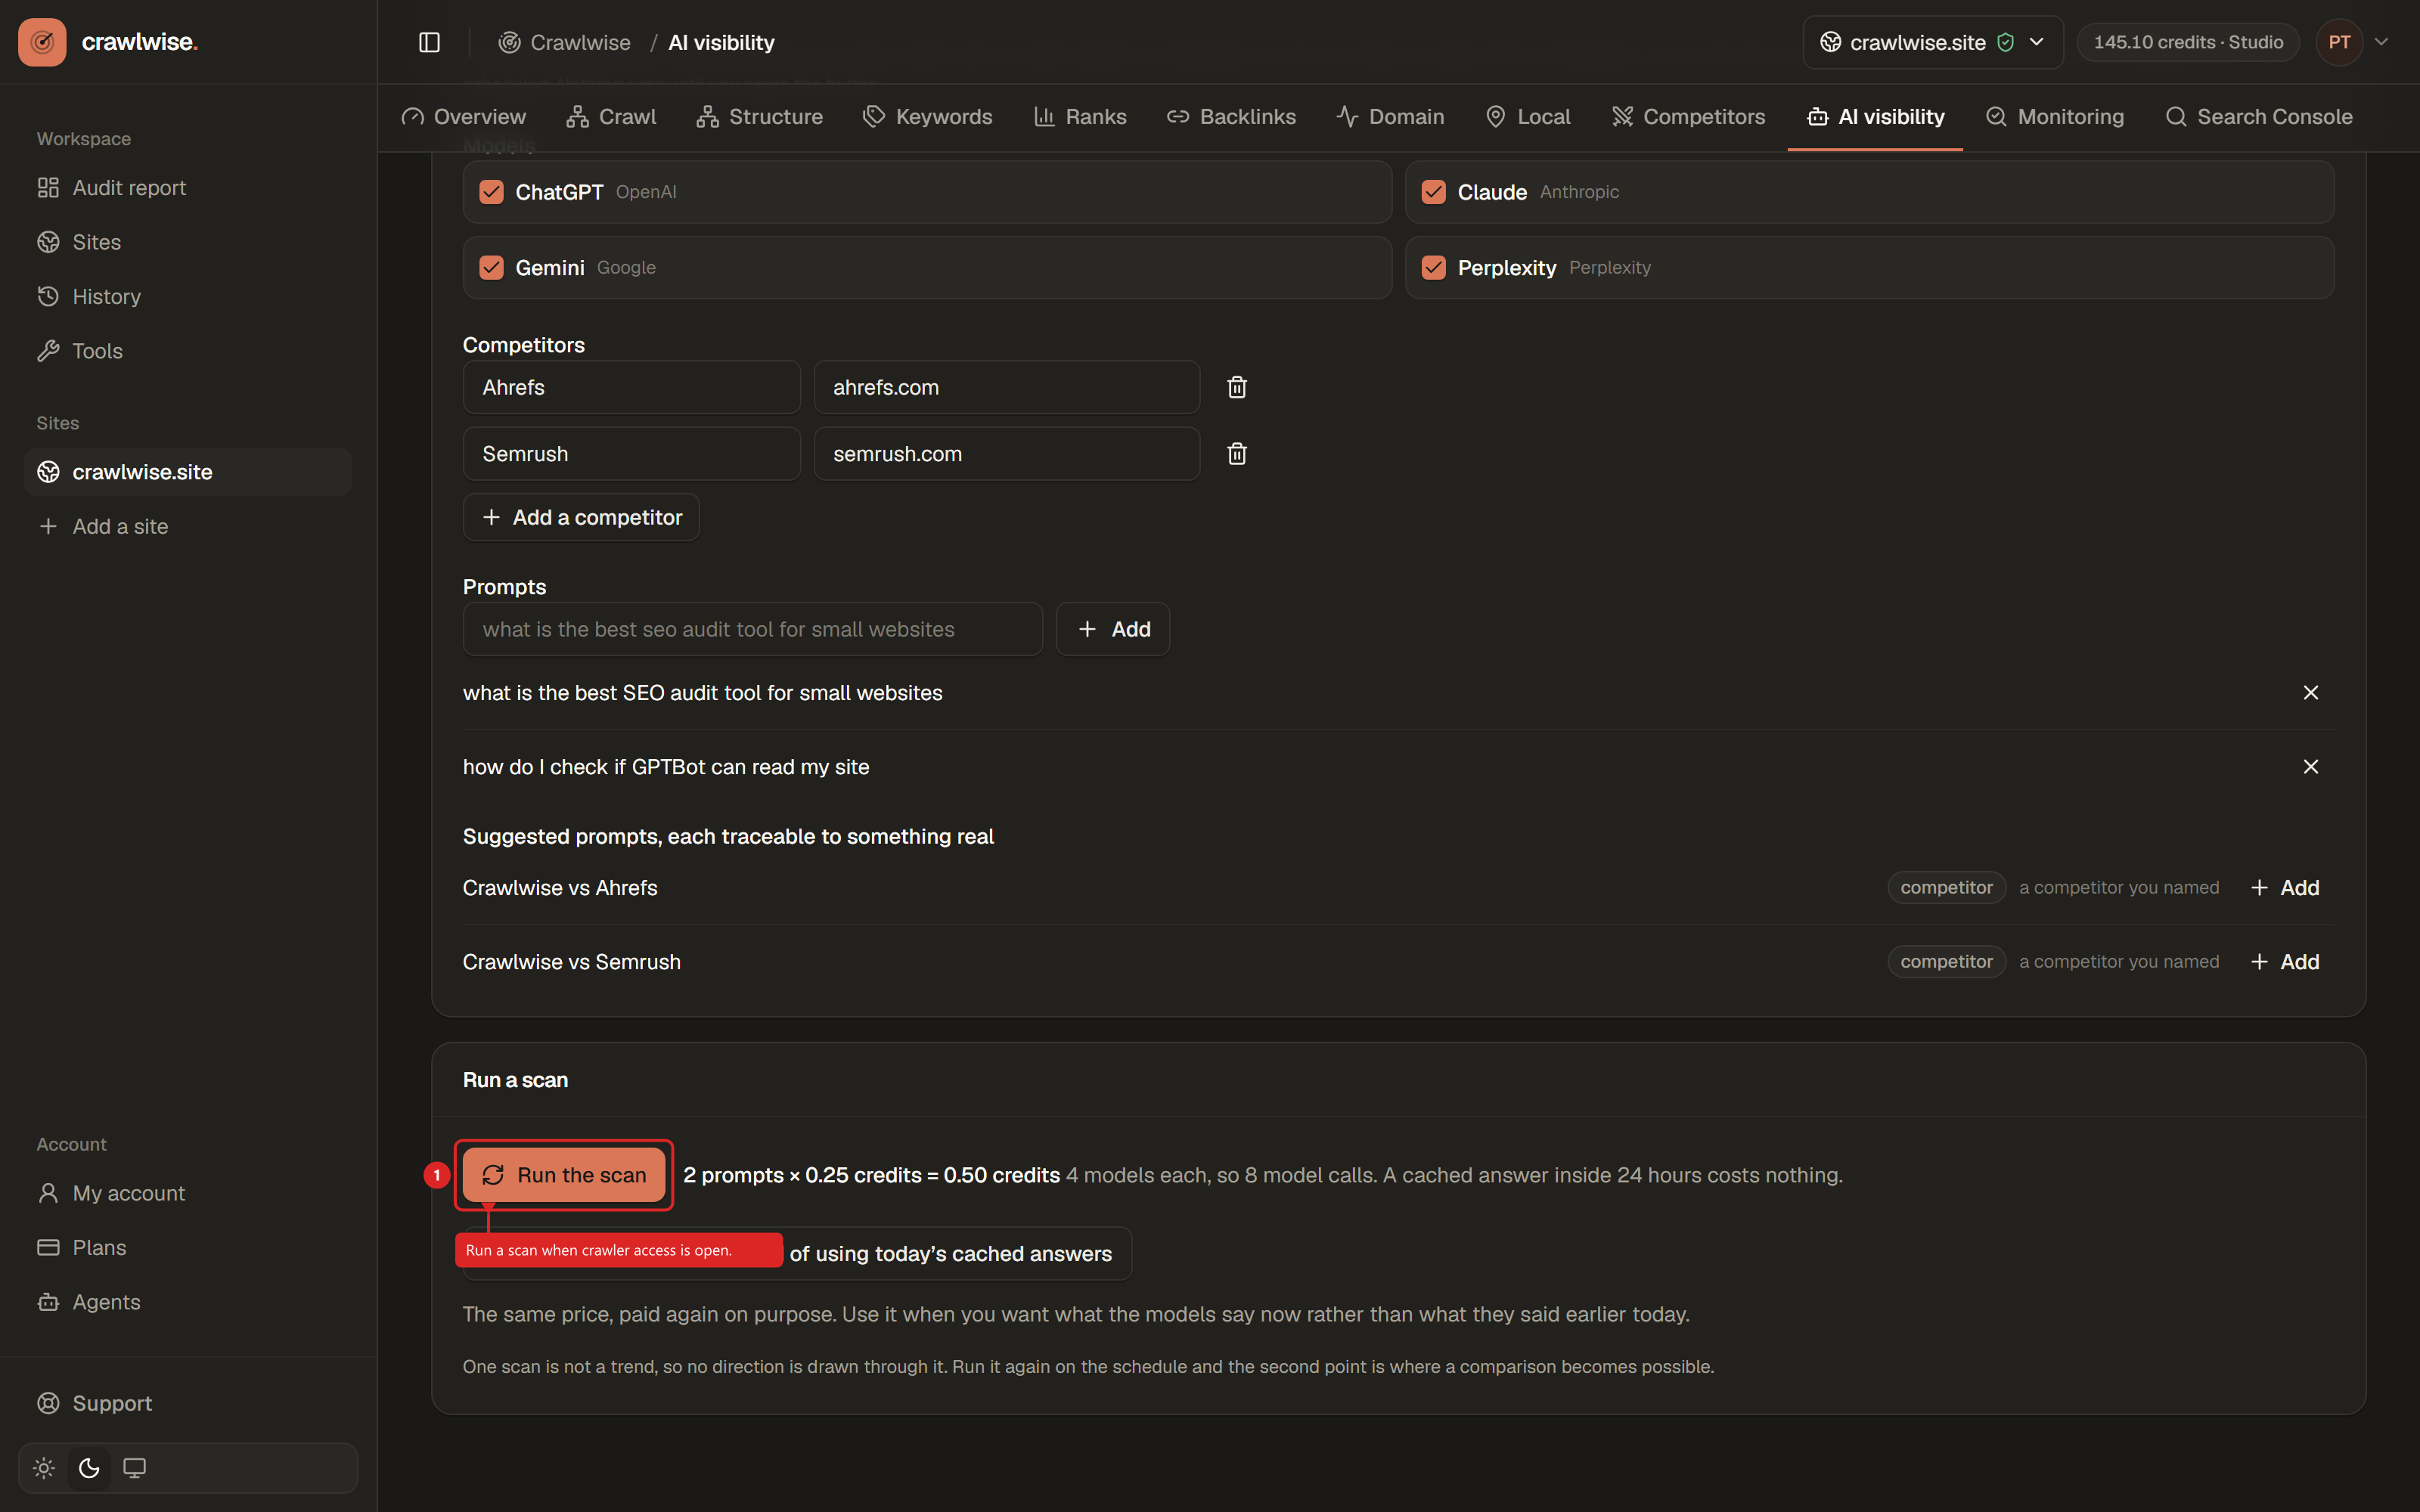Switch to light theme sun icon

[44, 1468]
